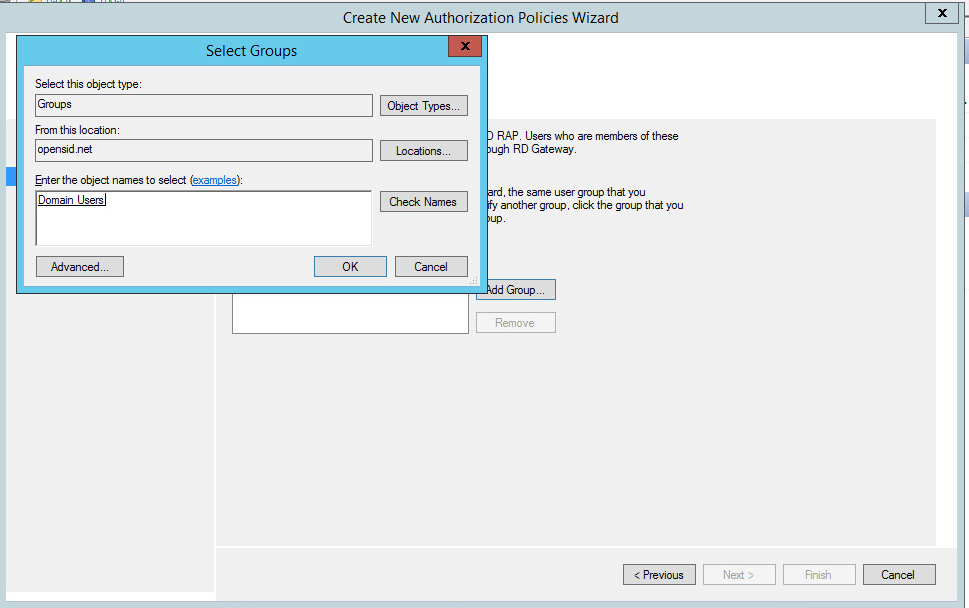Click the opensid.net location field
Screen dimensions: 969x608
pos(203,150)
